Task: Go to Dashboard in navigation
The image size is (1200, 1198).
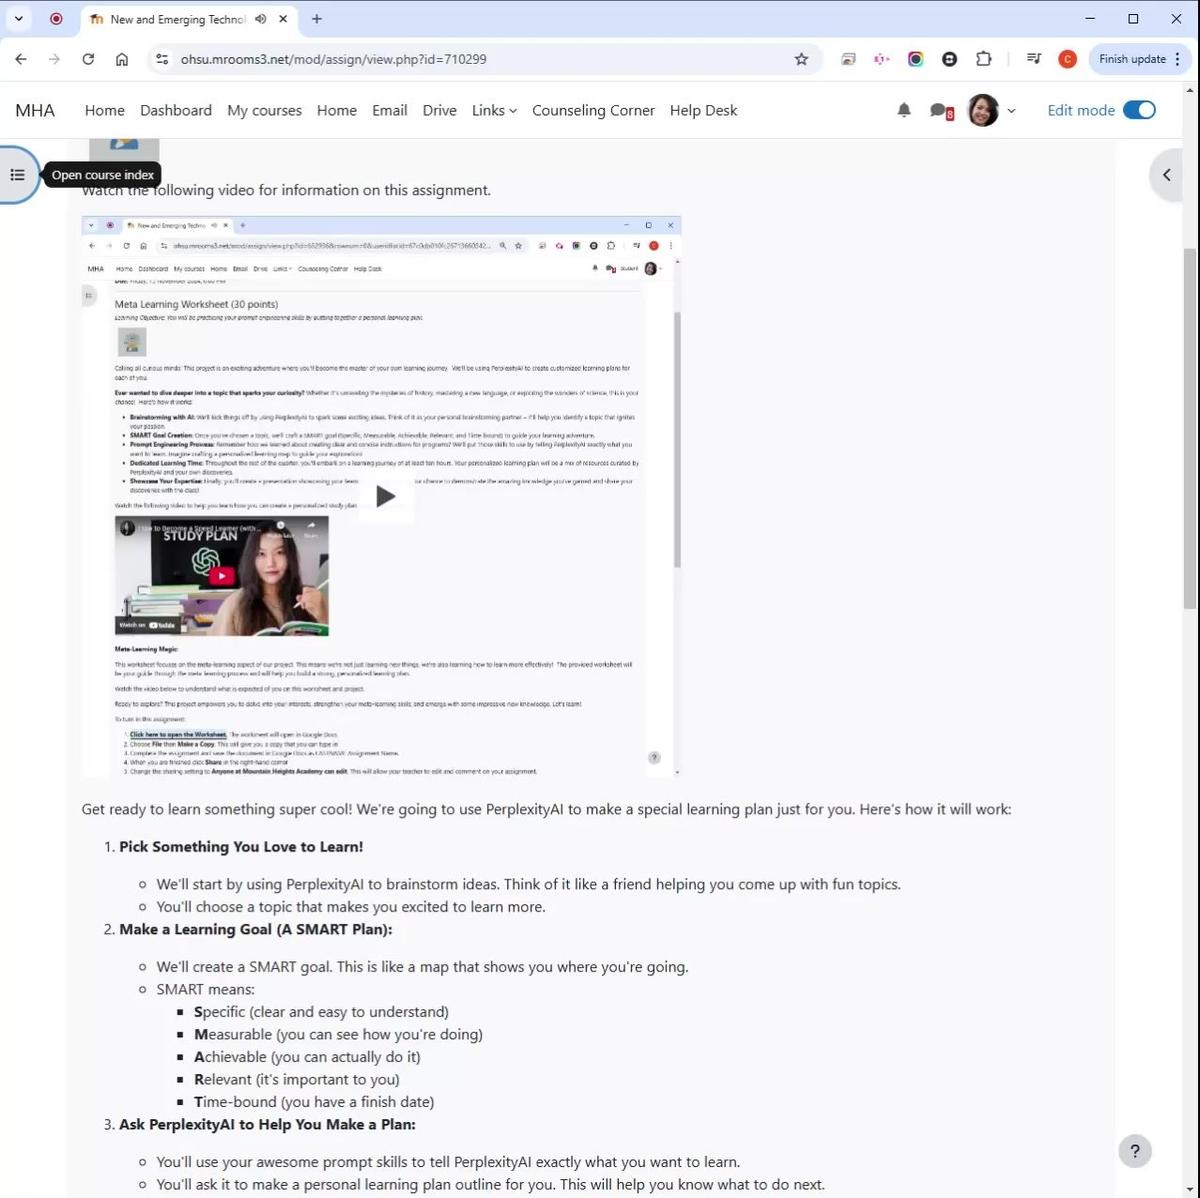Action: point(176,110)
